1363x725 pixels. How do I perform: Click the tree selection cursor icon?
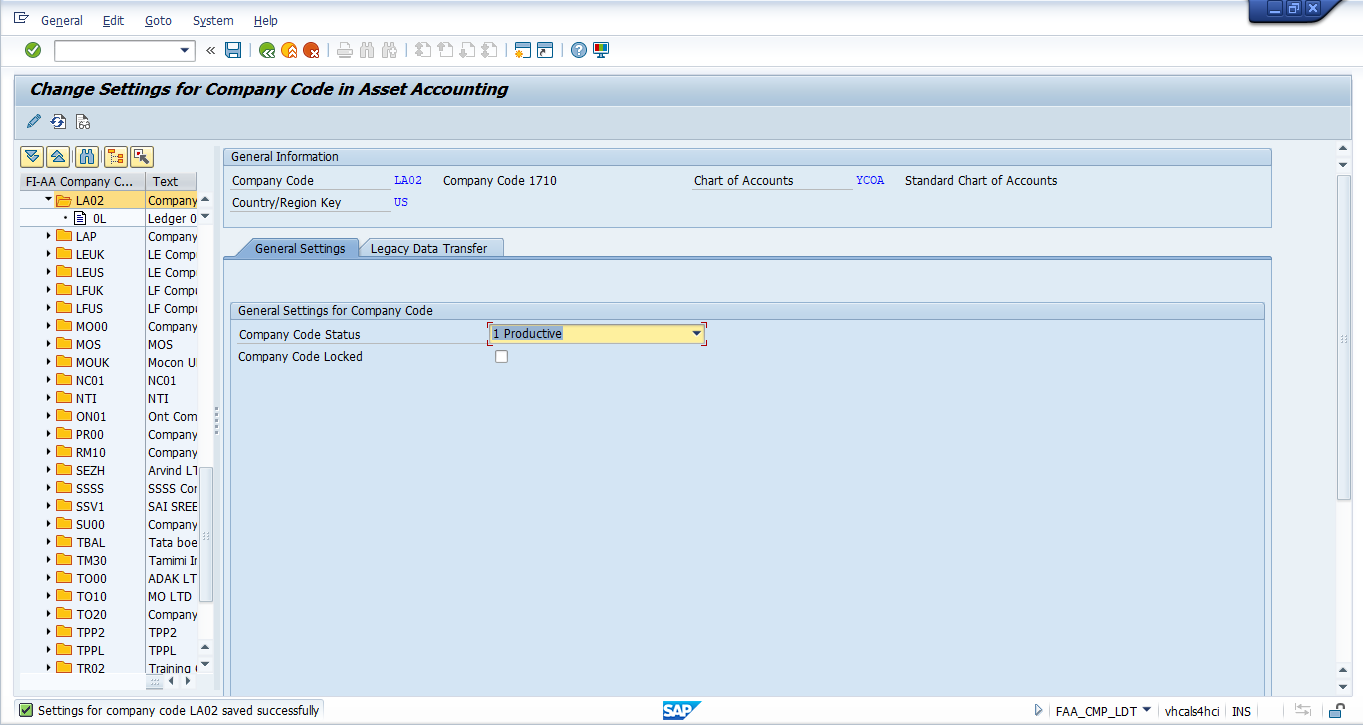[142, 156]
